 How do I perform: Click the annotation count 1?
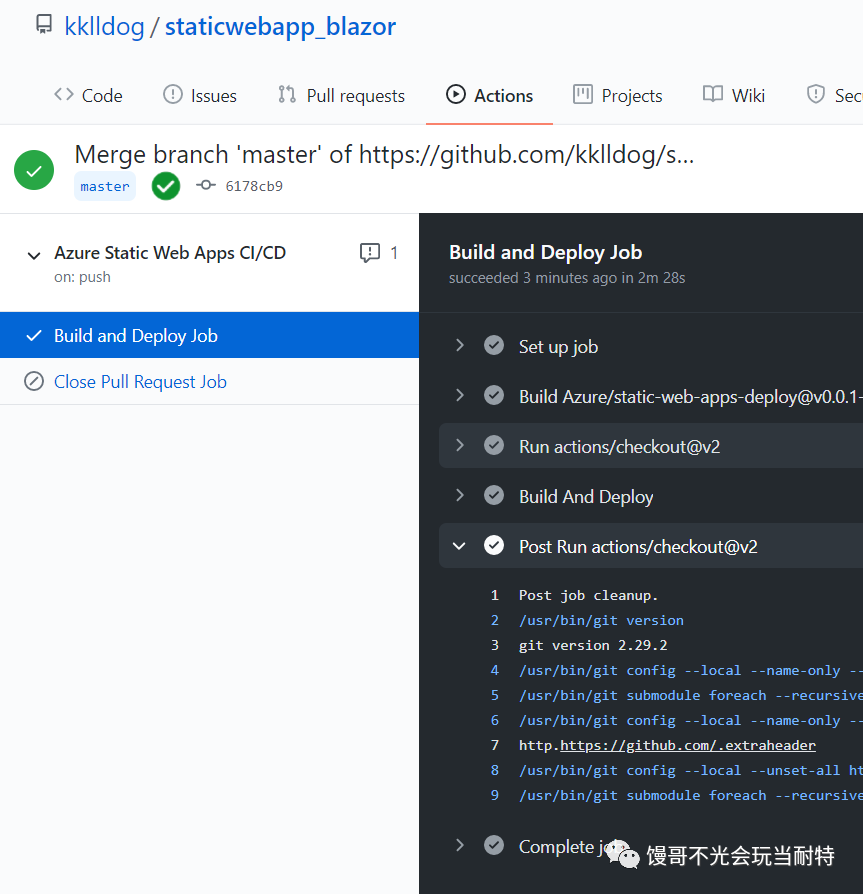tap(394, 253)
